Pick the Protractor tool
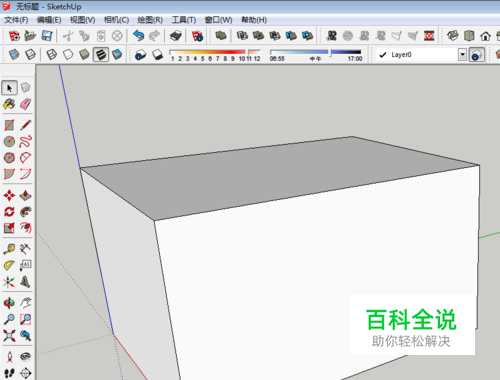500x380 pixels. tap(9, 265)
